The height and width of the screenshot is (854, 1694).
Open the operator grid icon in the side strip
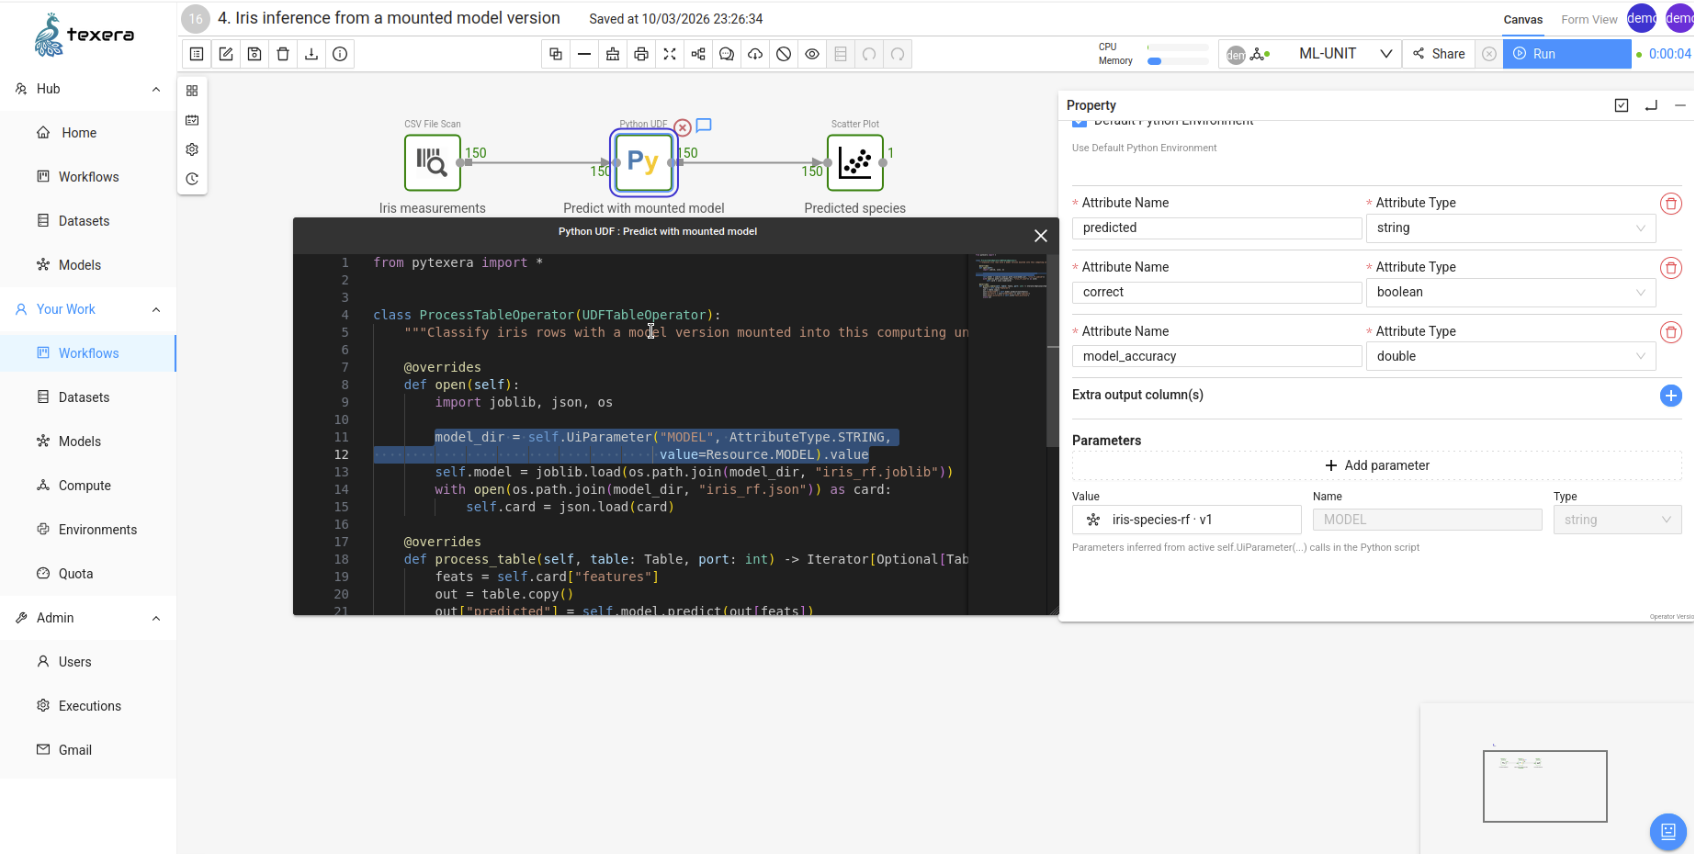coord(192,90)
